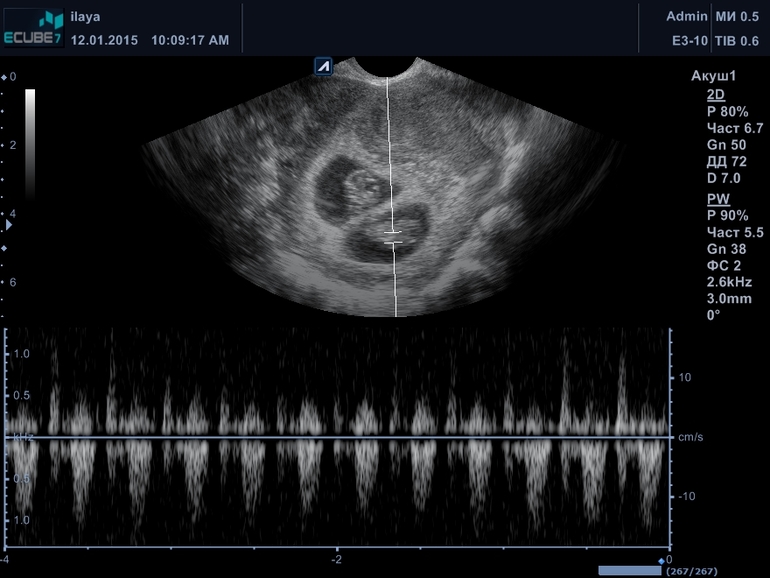Open the Акуш1 preset label
The width and height of the screenshot is (770, 578).
point(713,76)
